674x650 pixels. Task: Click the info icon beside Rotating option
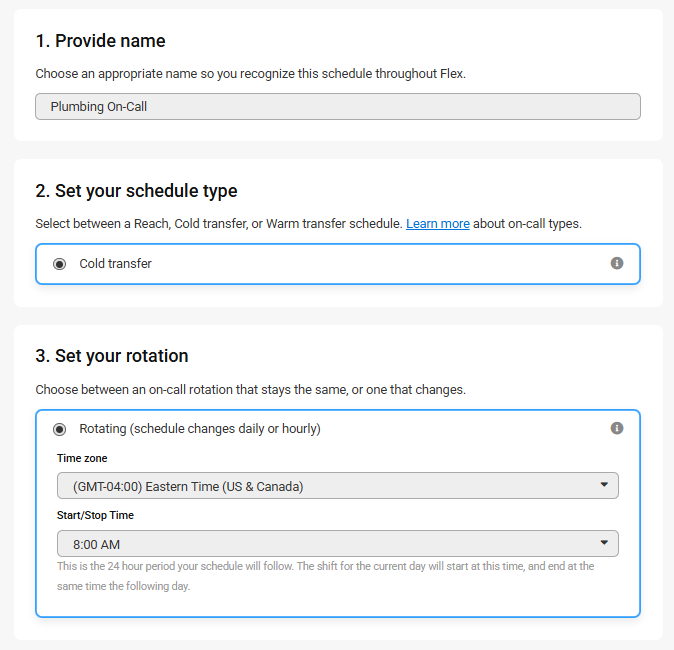(x=617, y=428)
